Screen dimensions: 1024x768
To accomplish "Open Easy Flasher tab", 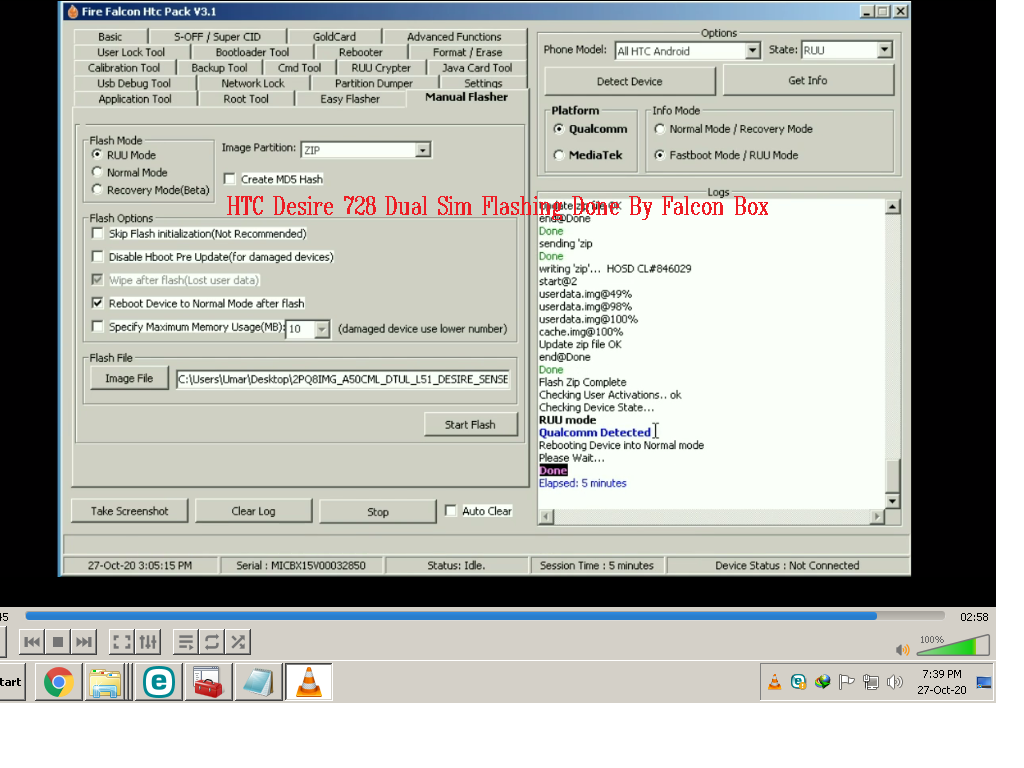I will tap(350, 99).
